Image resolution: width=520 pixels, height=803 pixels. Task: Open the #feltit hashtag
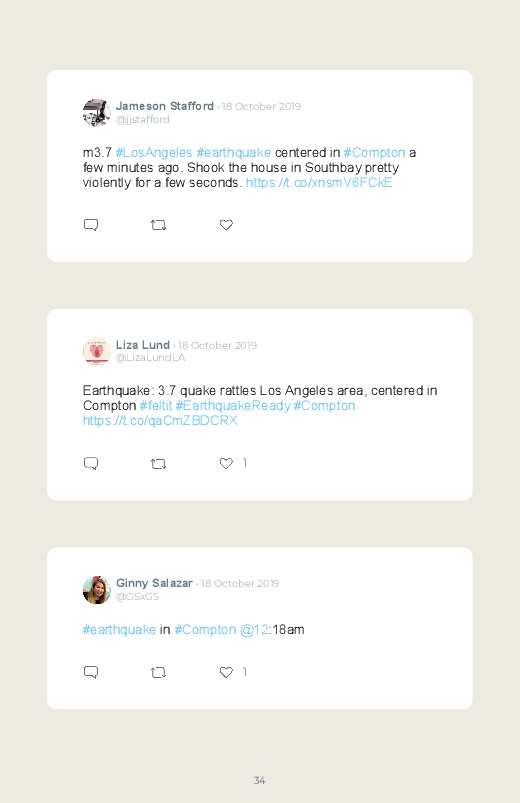(x=156, y=406)
